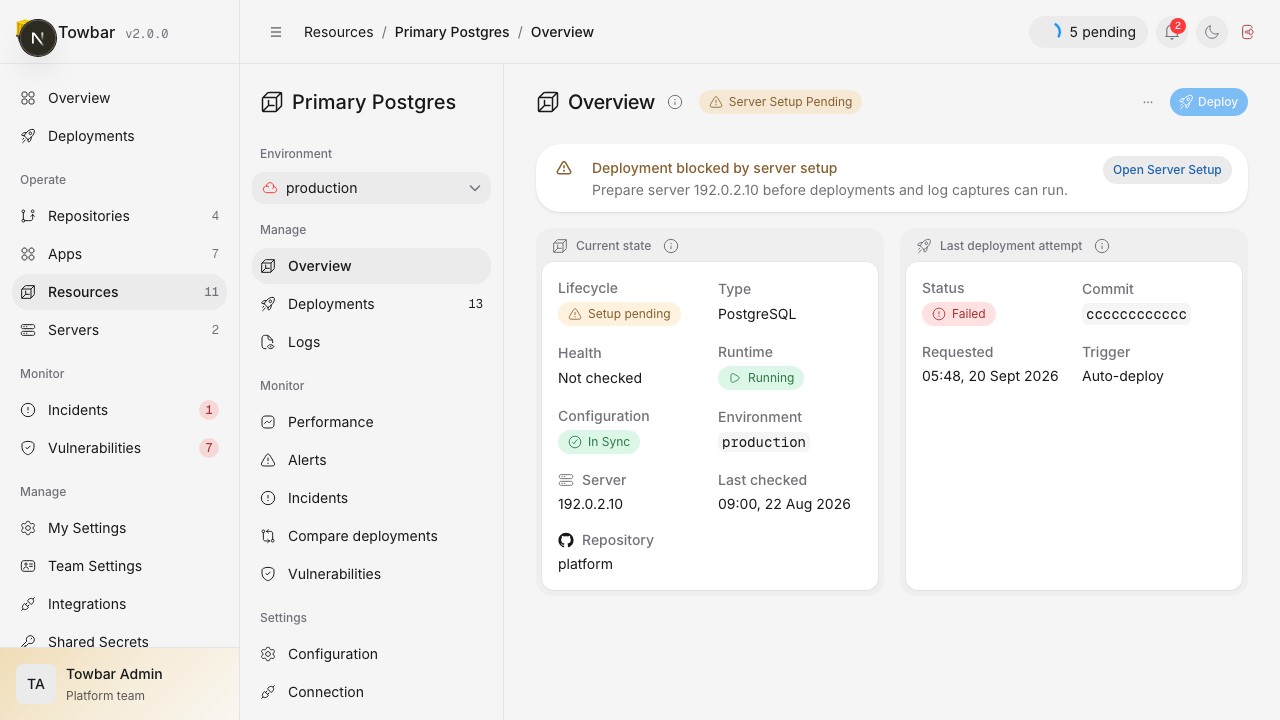The height and width of the screenshot is (720, 1280).
Task: Expand the production environment dropdown
Action: tap(372, 188)
